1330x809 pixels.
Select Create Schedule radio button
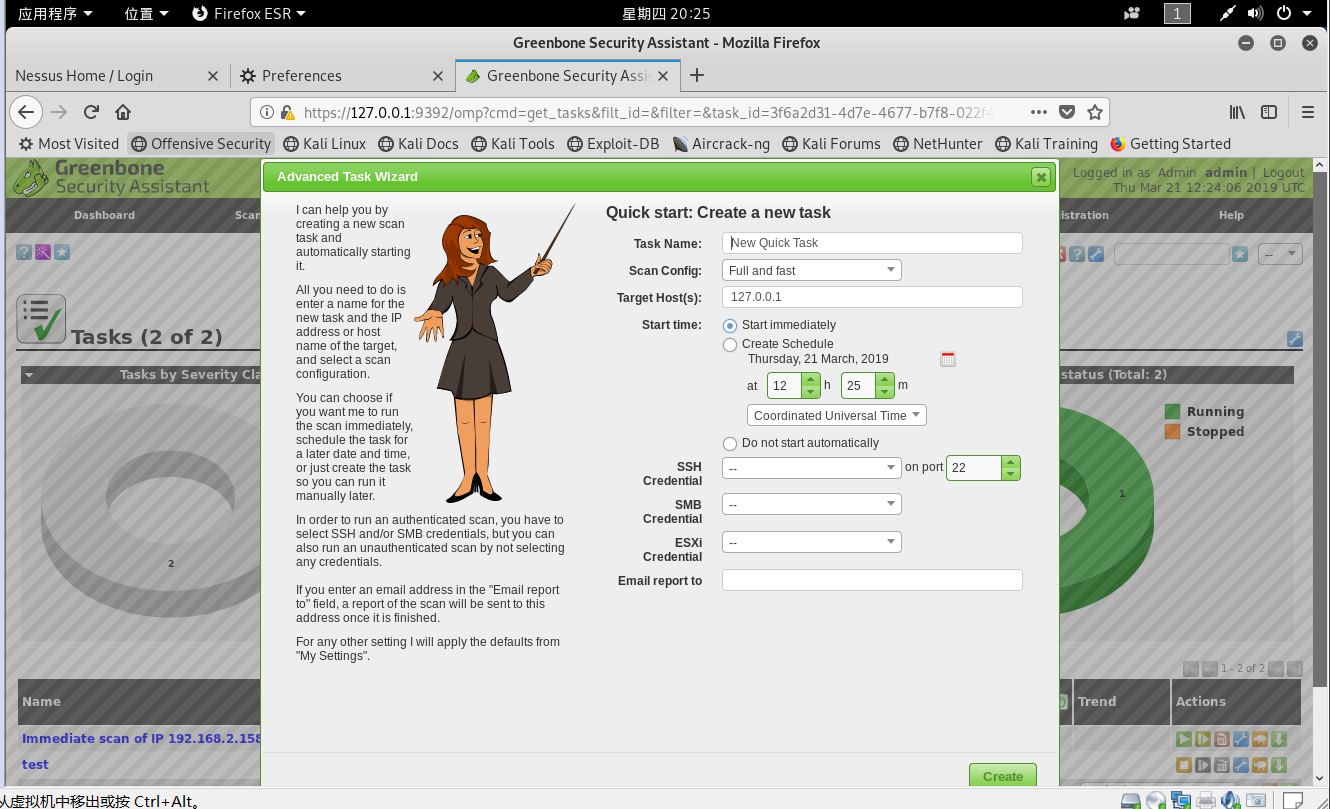[730, 344]
